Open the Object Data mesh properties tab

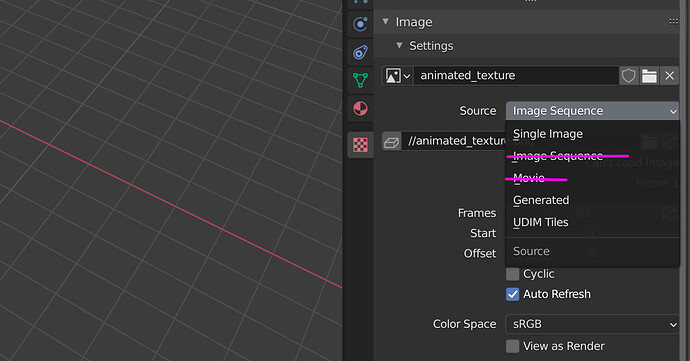(360, 80)
